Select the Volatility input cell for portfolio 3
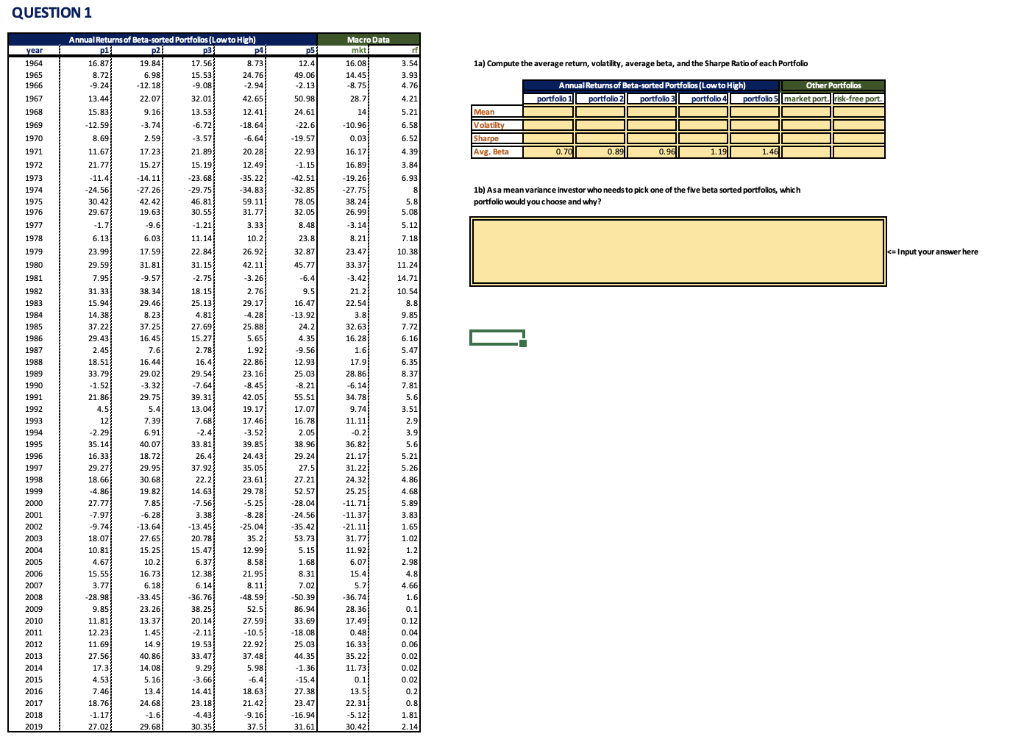Image resolution: width=1024 pixels, height=756 pixels. tap(651, 125)
